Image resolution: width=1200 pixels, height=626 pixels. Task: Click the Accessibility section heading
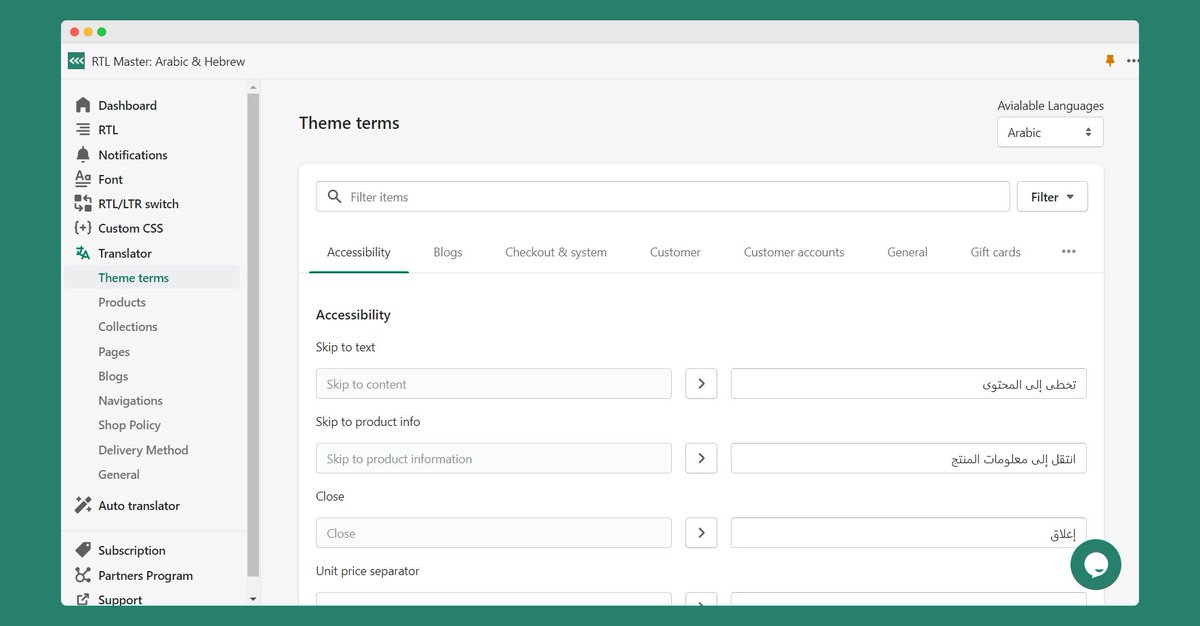pyautogui.click(x=353, y=315)
